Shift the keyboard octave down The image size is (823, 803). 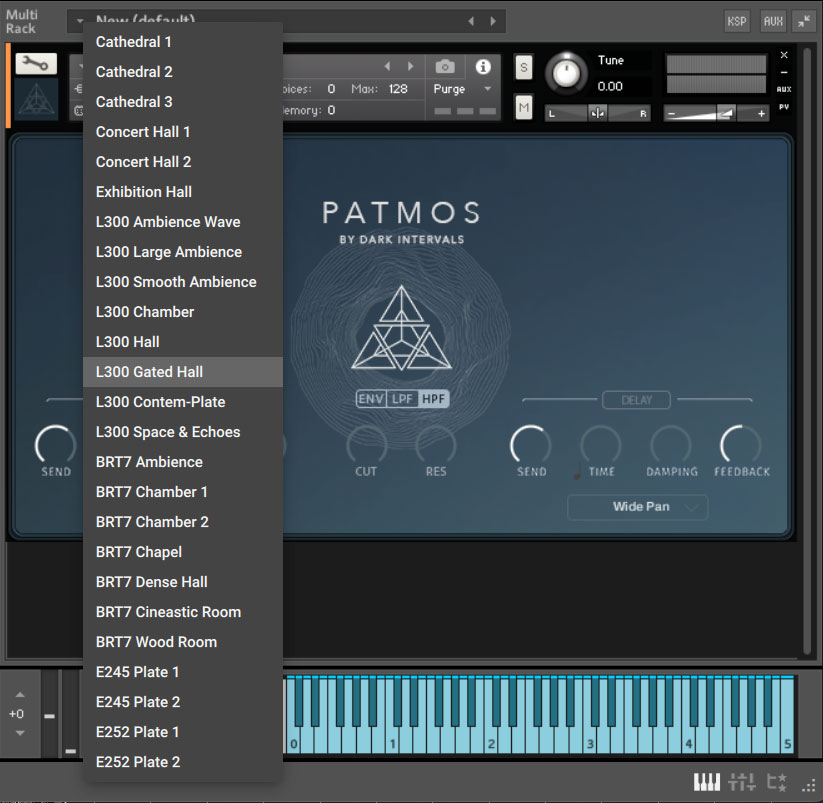[x=20, y=733]
